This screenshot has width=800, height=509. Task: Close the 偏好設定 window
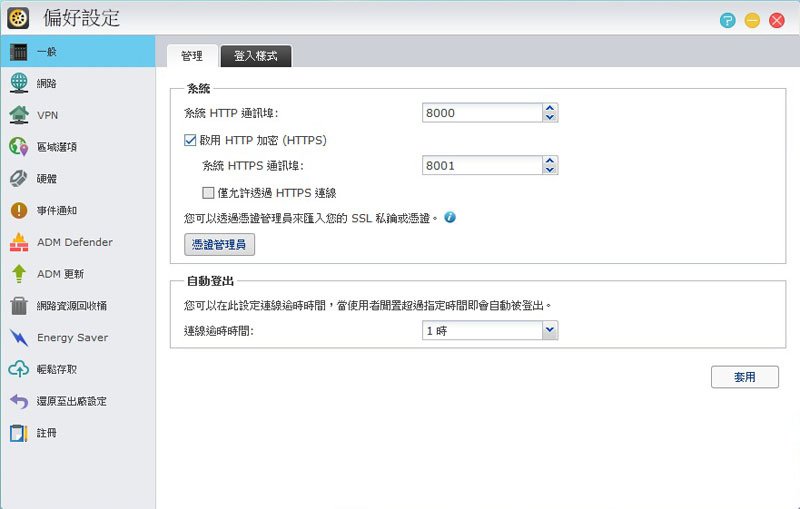pos(777,20)
